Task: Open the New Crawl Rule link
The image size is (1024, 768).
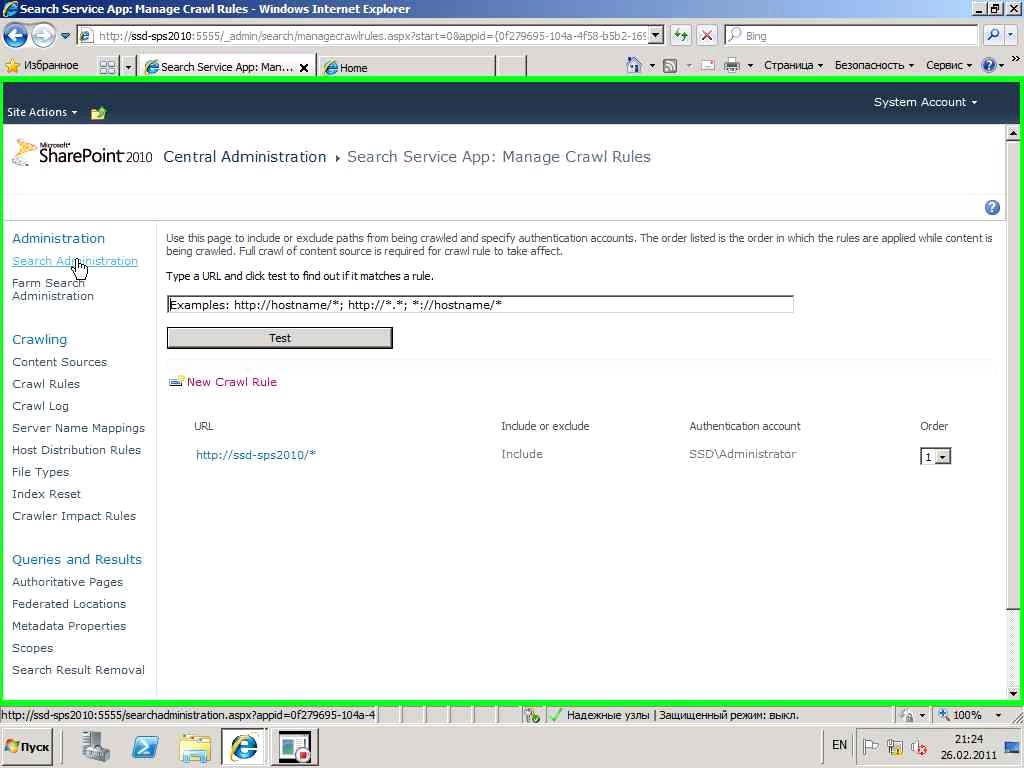Action: (x=231, y=382)
